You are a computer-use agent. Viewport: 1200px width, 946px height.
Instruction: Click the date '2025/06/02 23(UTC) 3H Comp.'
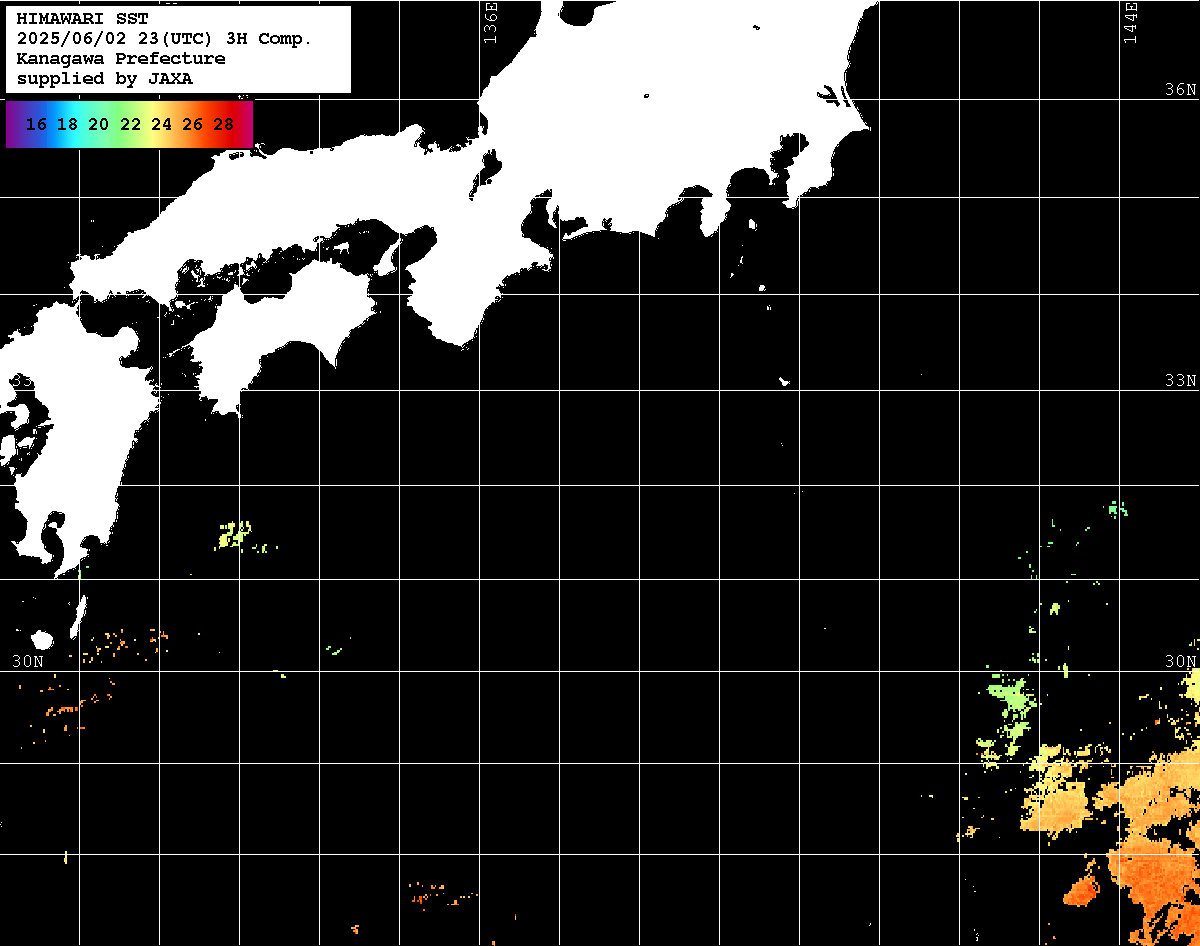165,39
